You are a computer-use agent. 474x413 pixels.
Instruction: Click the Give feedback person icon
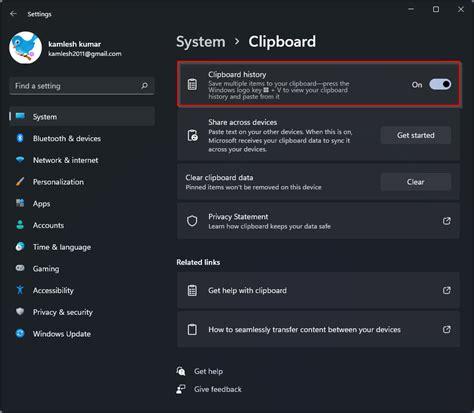(181, 389)
